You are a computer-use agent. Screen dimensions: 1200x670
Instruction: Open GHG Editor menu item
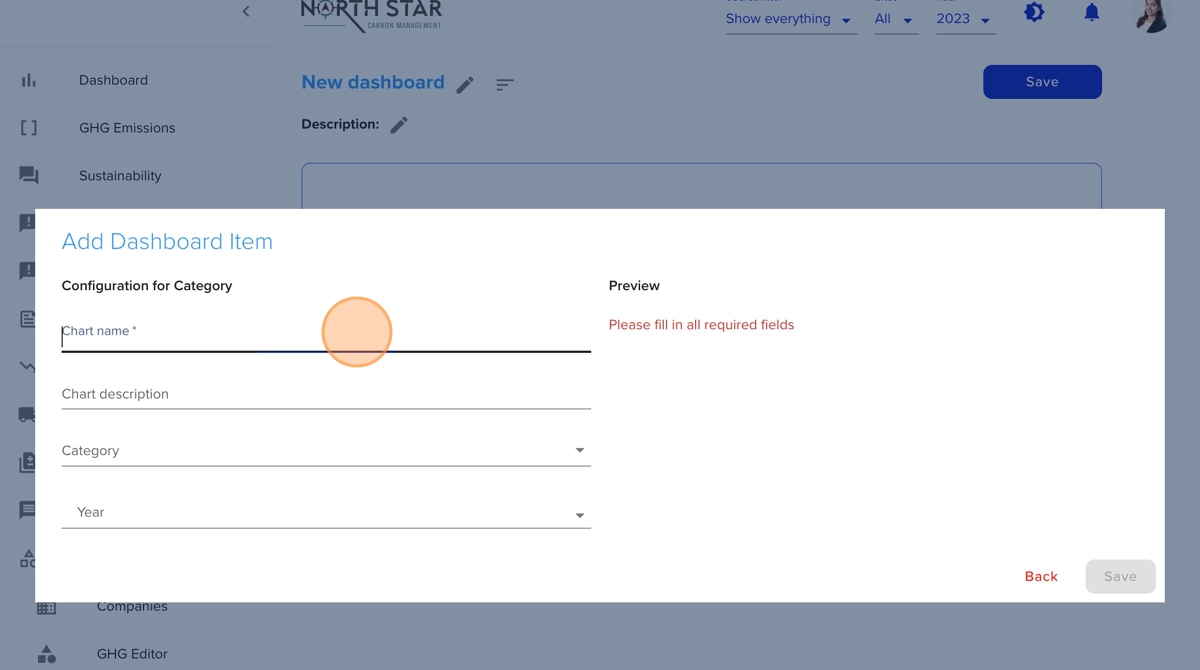(x=132, y=654)
